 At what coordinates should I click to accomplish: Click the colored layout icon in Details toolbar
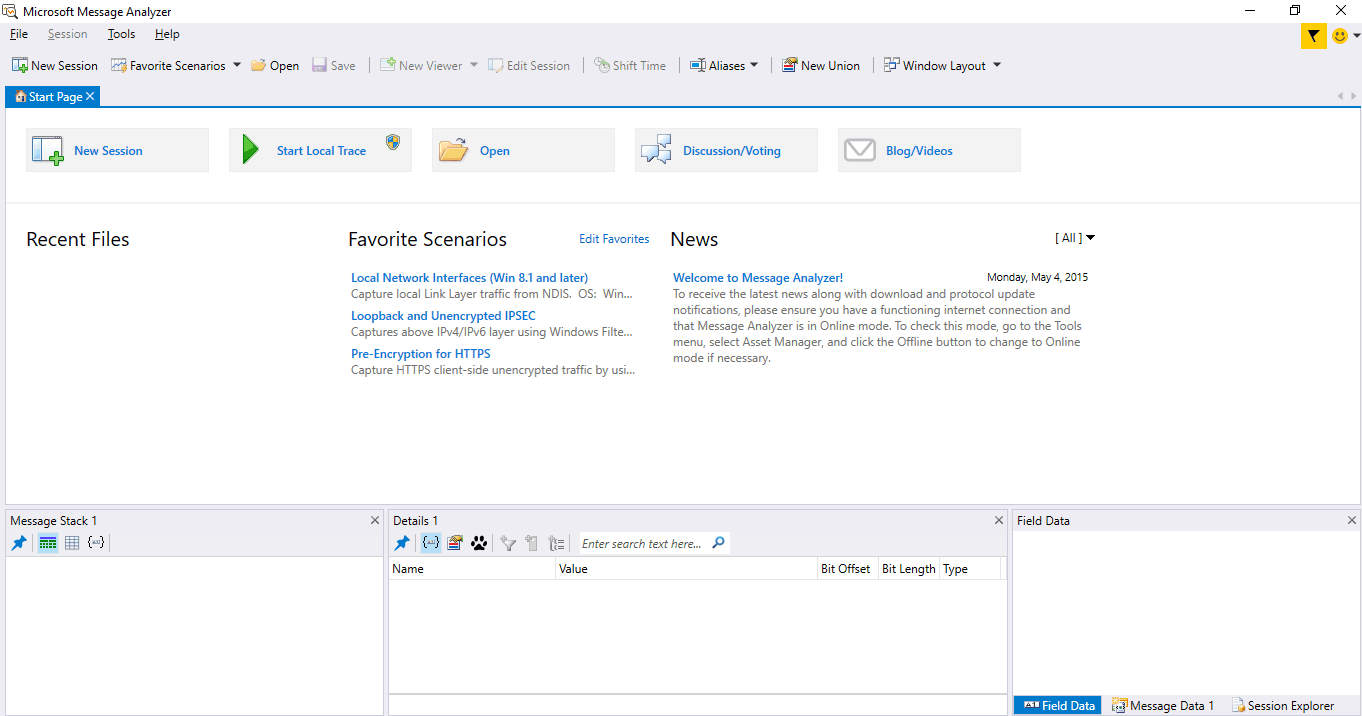[x=455, y=543]
